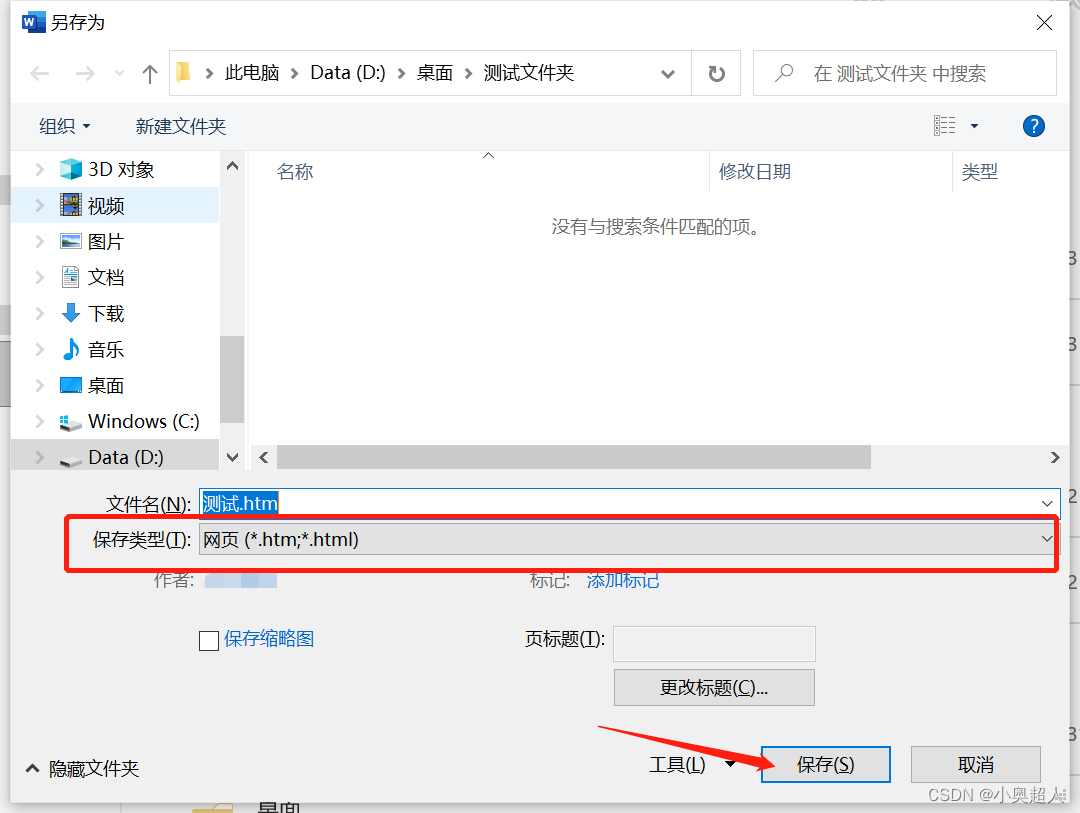Screen dimensions: 1080x813
Task: Click the 页标题 text field
Action: pos(714,644)
